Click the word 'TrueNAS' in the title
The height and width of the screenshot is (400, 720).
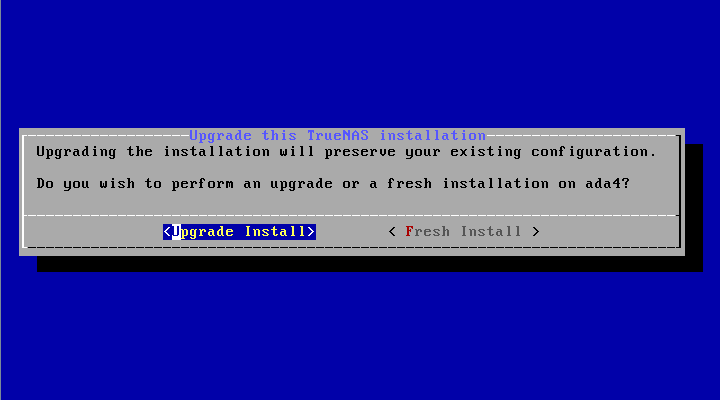click(338, 135)
